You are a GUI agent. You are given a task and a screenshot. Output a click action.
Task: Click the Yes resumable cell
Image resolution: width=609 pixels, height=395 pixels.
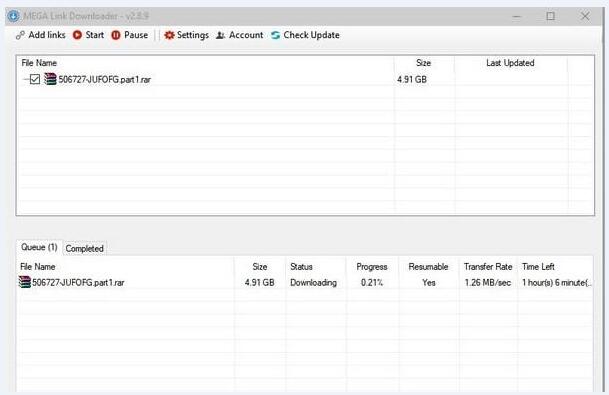point(428,282)
